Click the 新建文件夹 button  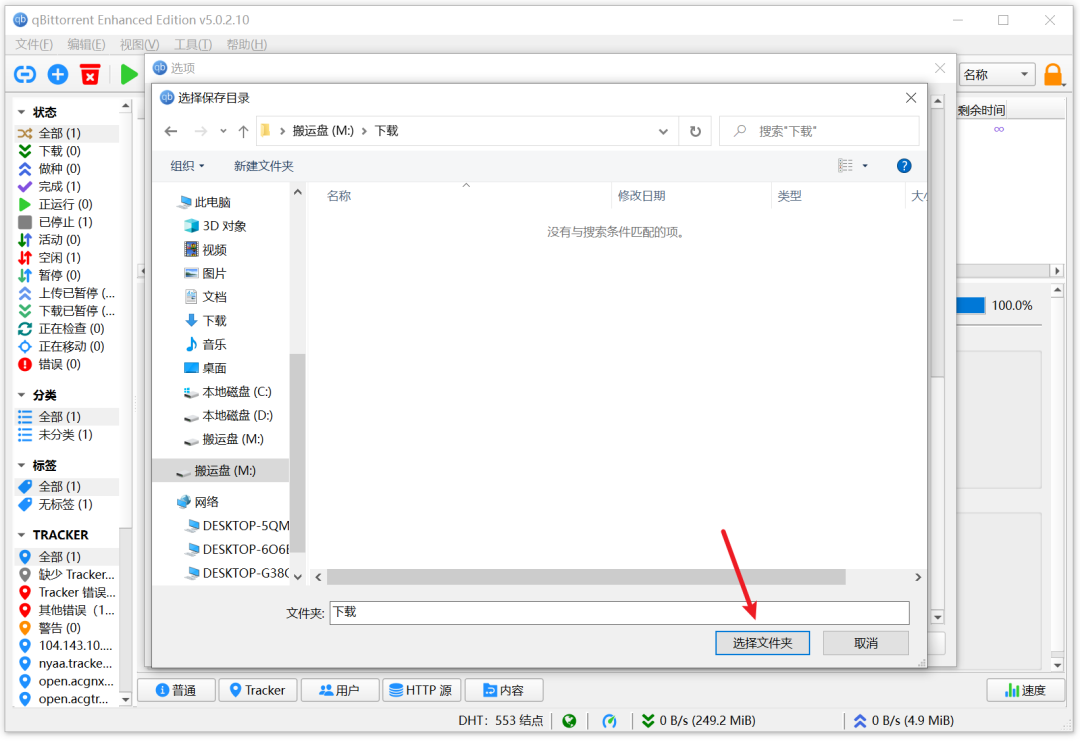tap(264, 166)
